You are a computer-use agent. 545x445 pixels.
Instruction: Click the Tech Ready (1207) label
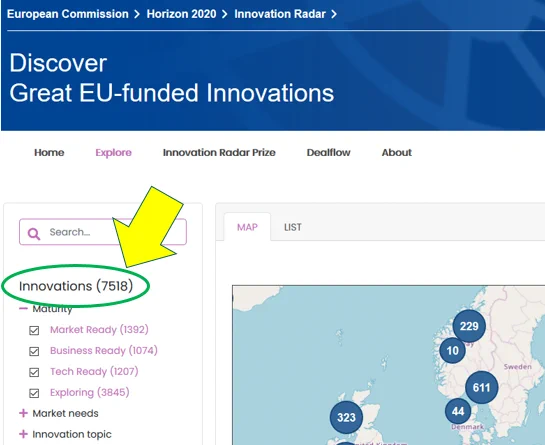coord(94,371)
